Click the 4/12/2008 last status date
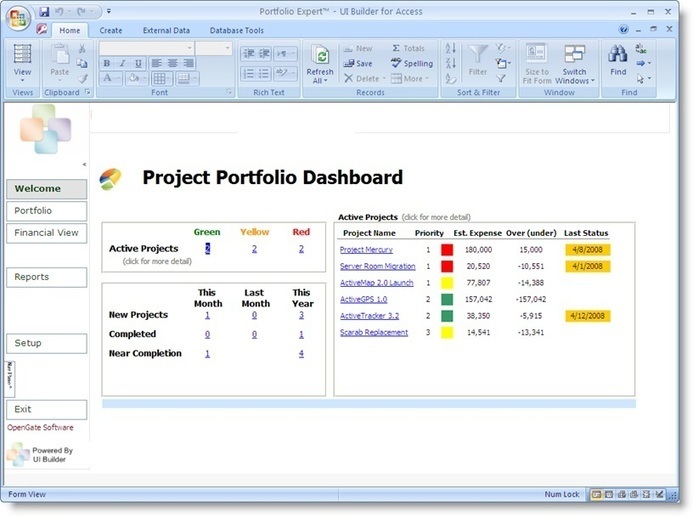The height and width of the screenshot is (516, 693). tap(587, 315)
